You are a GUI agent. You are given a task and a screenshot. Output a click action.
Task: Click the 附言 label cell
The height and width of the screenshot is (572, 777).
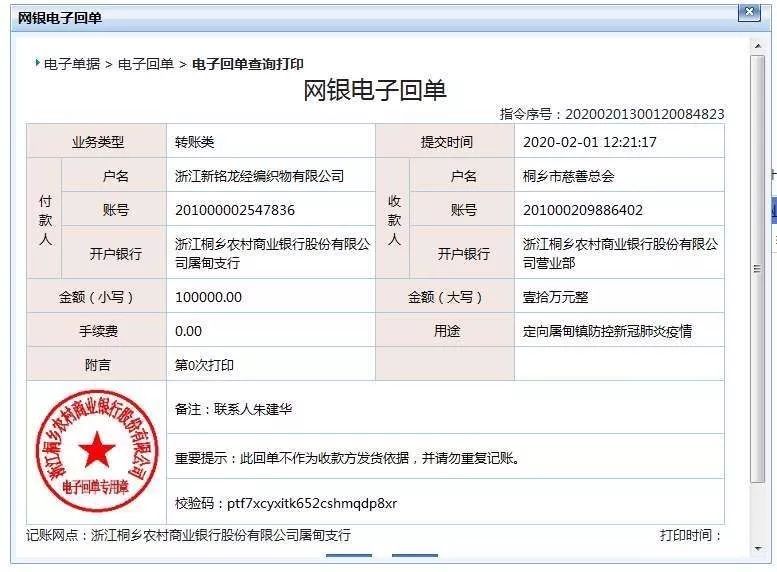tap(97, 364)
